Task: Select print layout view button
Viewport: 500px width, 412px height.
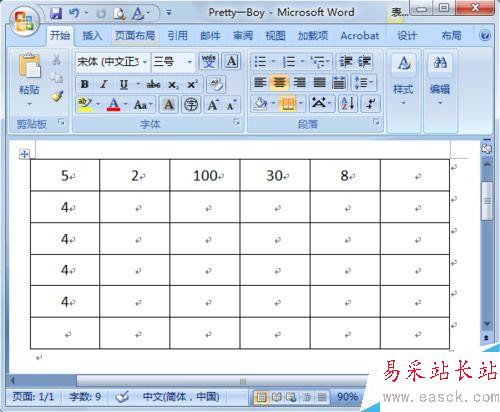Action: pyautogui.click(x=261, y=397)
